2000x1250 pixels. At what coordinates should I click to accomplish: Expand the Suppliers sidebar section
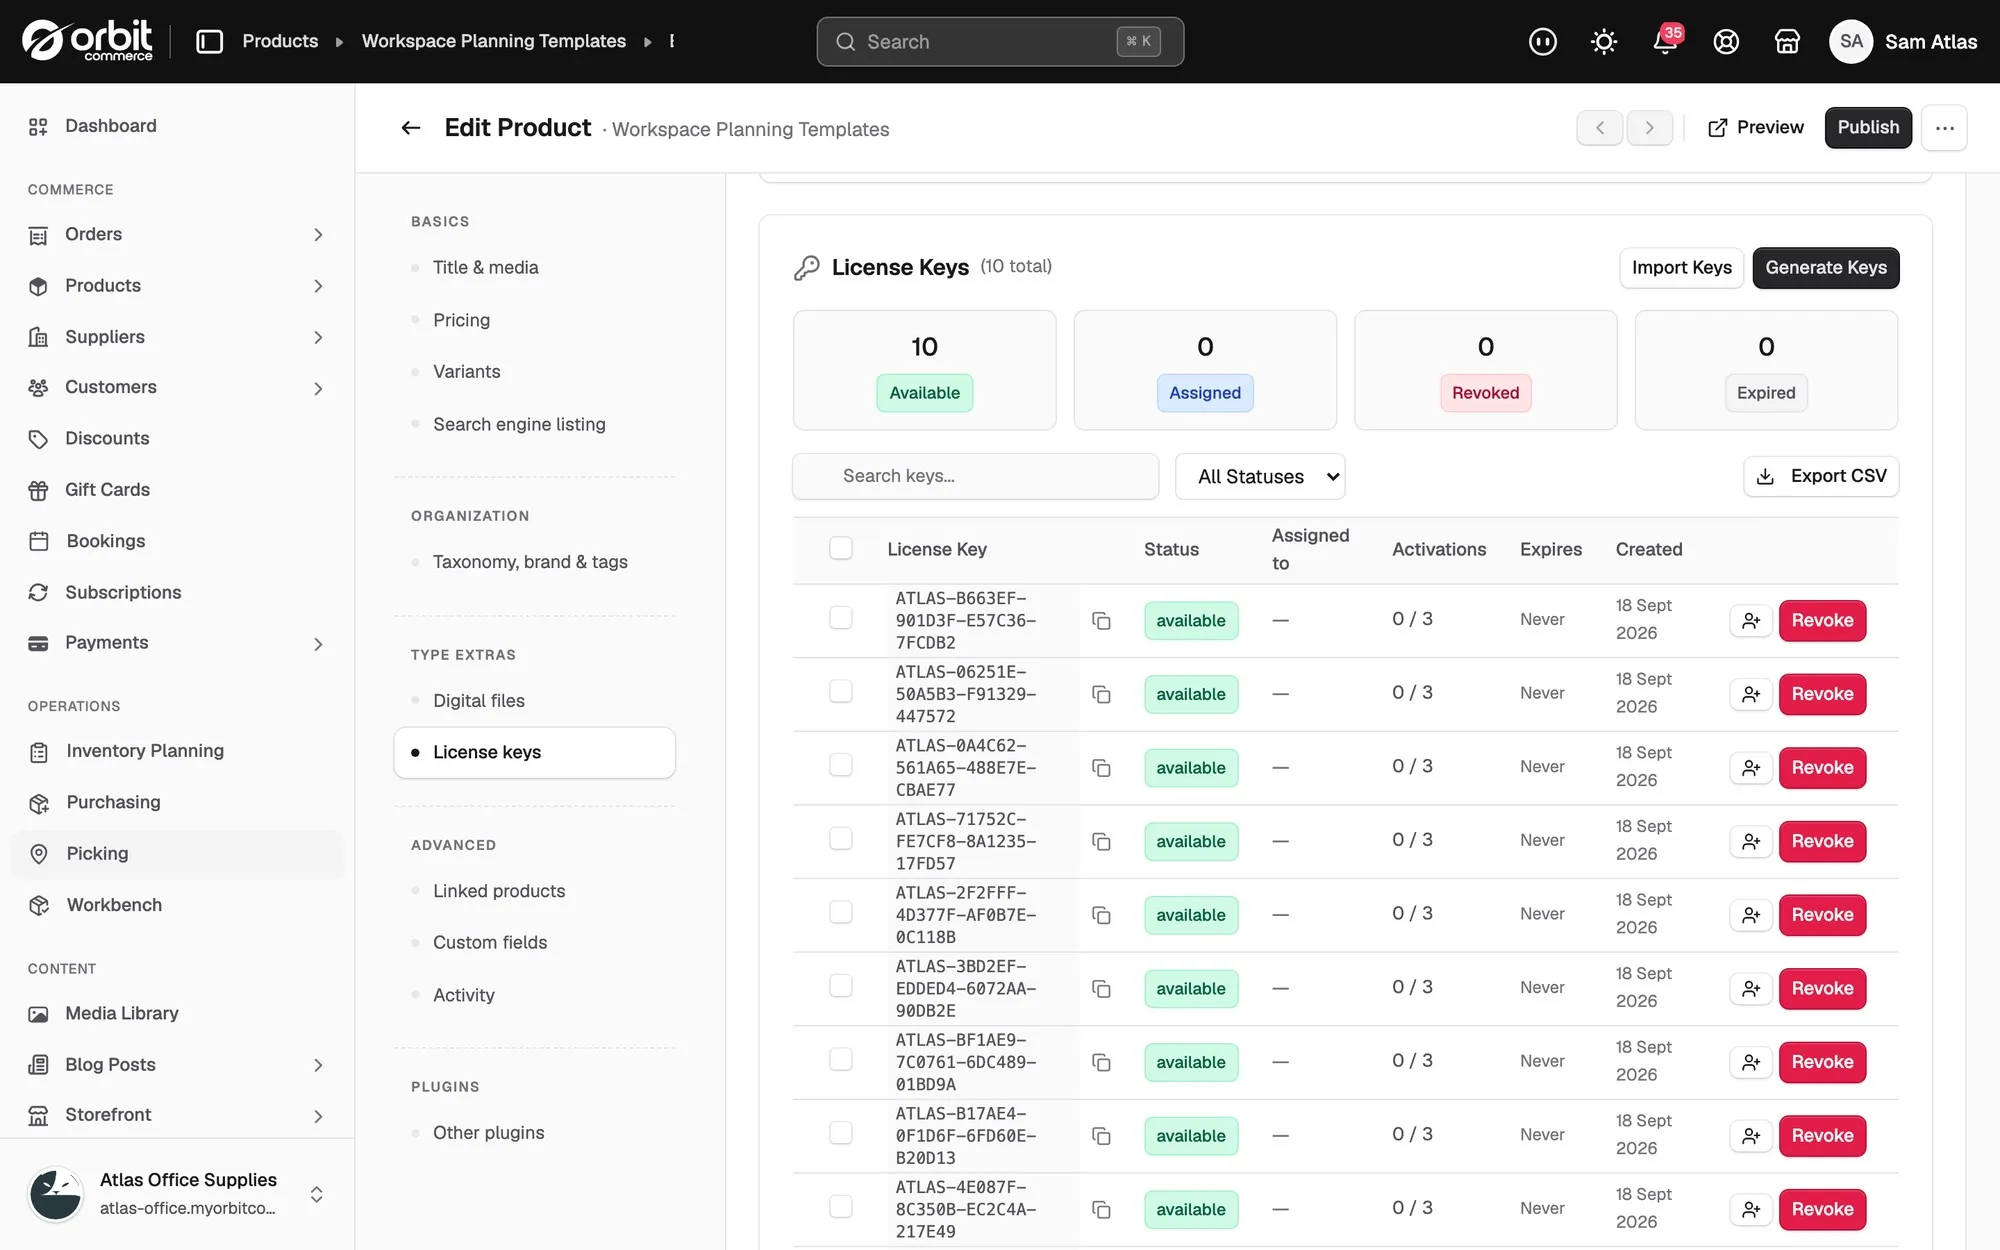tap(318, 338)
